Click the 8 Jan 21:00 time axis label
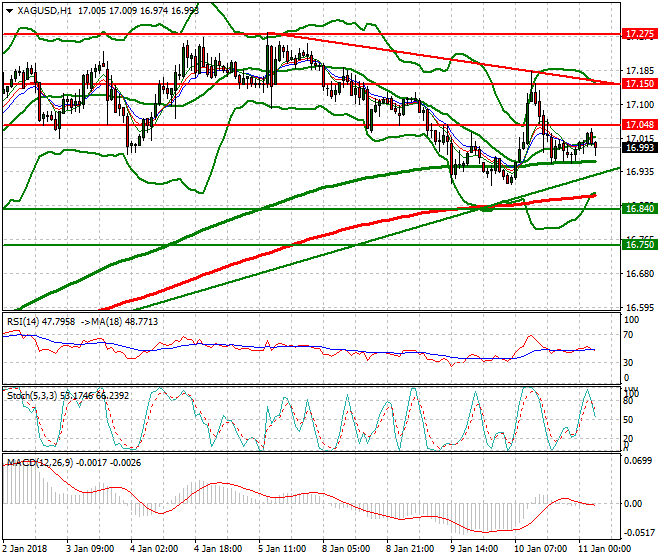The width and height of the screenshot is (660, 560). 407,548
